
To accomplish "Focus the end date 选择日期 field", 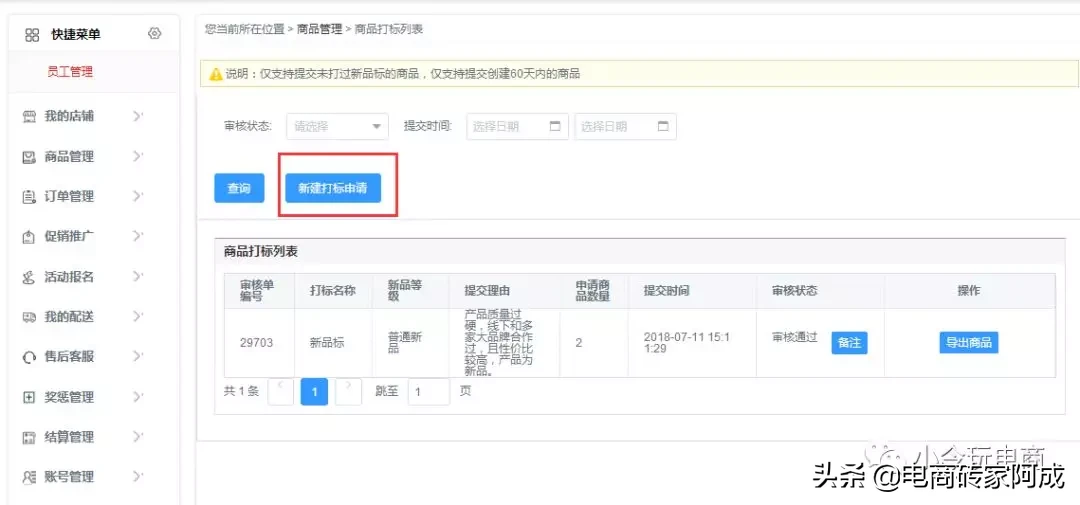I will 625,127.
